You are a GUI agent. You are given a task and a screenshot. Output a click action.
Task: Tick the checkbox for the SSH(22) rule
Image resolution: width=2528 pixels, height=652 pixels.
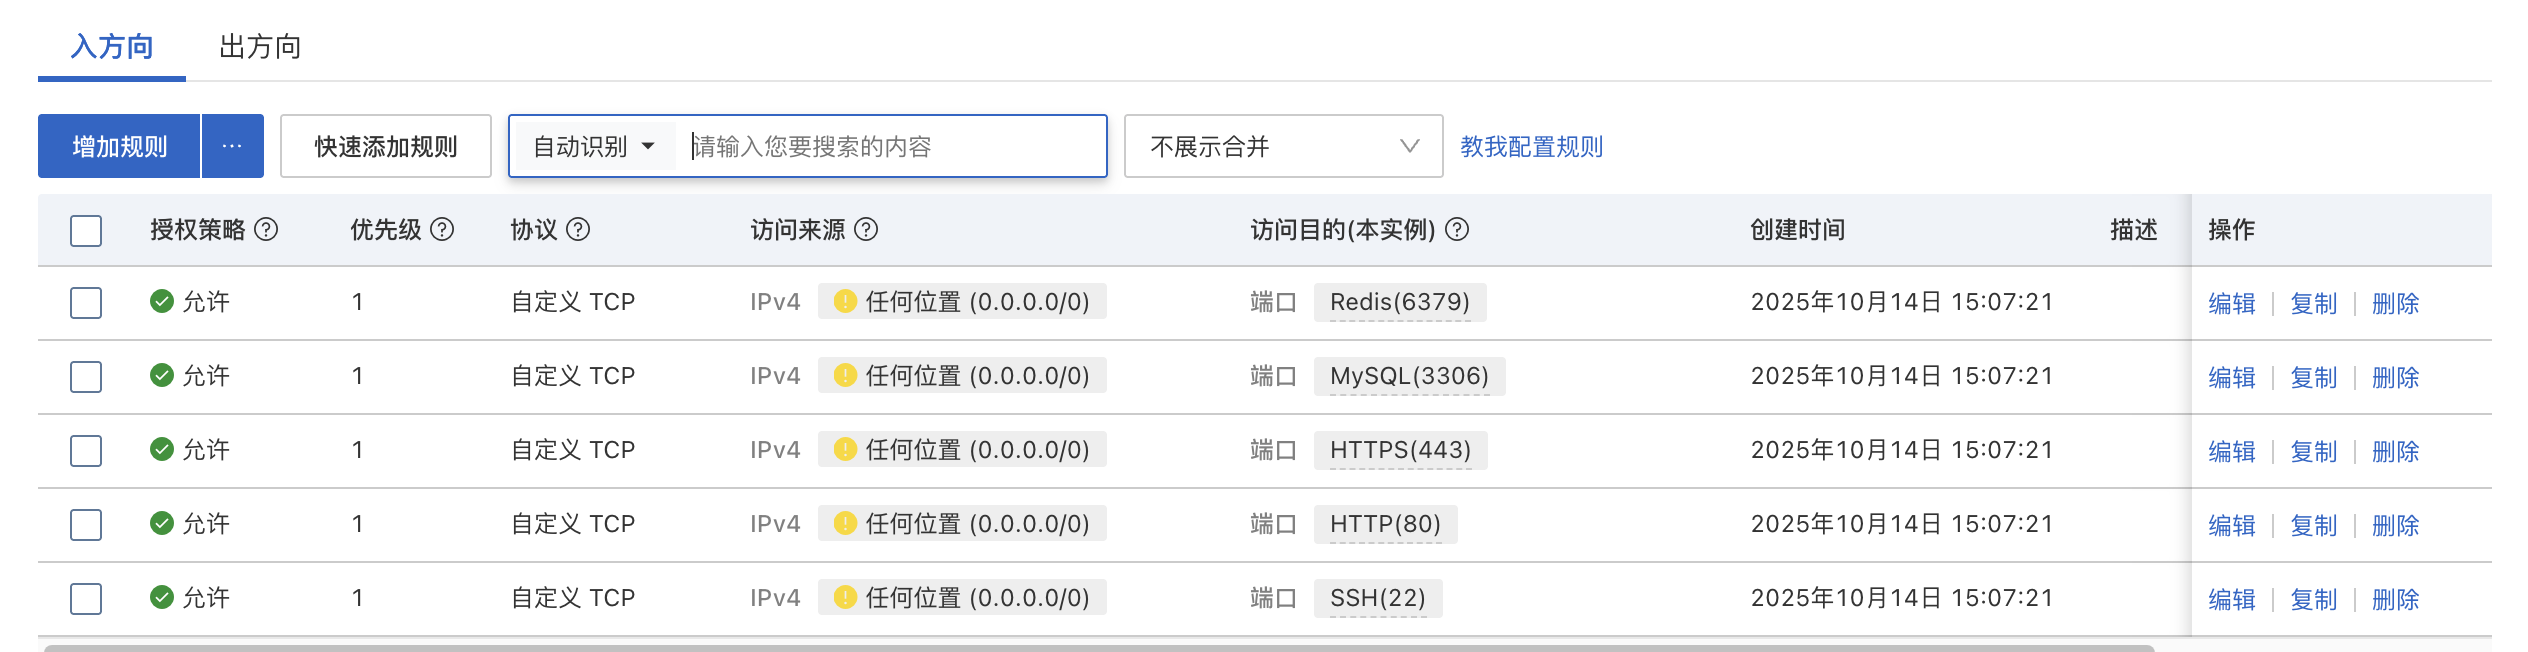pyautogui.click(x=86, y=598)
